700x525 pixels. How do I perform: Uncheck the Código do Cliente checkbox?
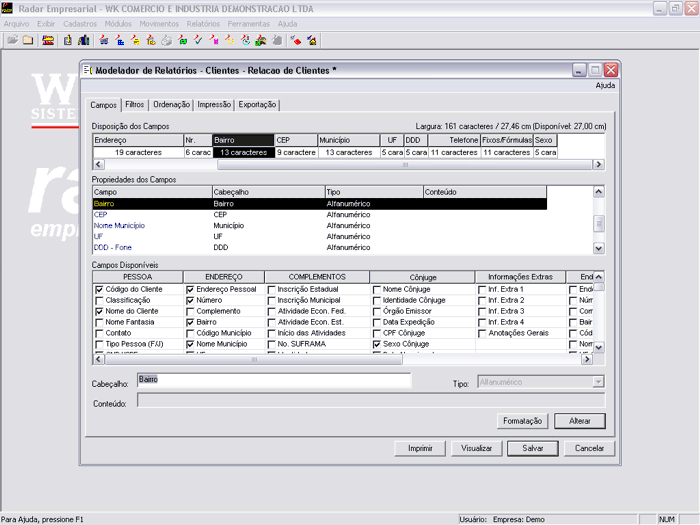pyautogui.click(x=98, y=289)
